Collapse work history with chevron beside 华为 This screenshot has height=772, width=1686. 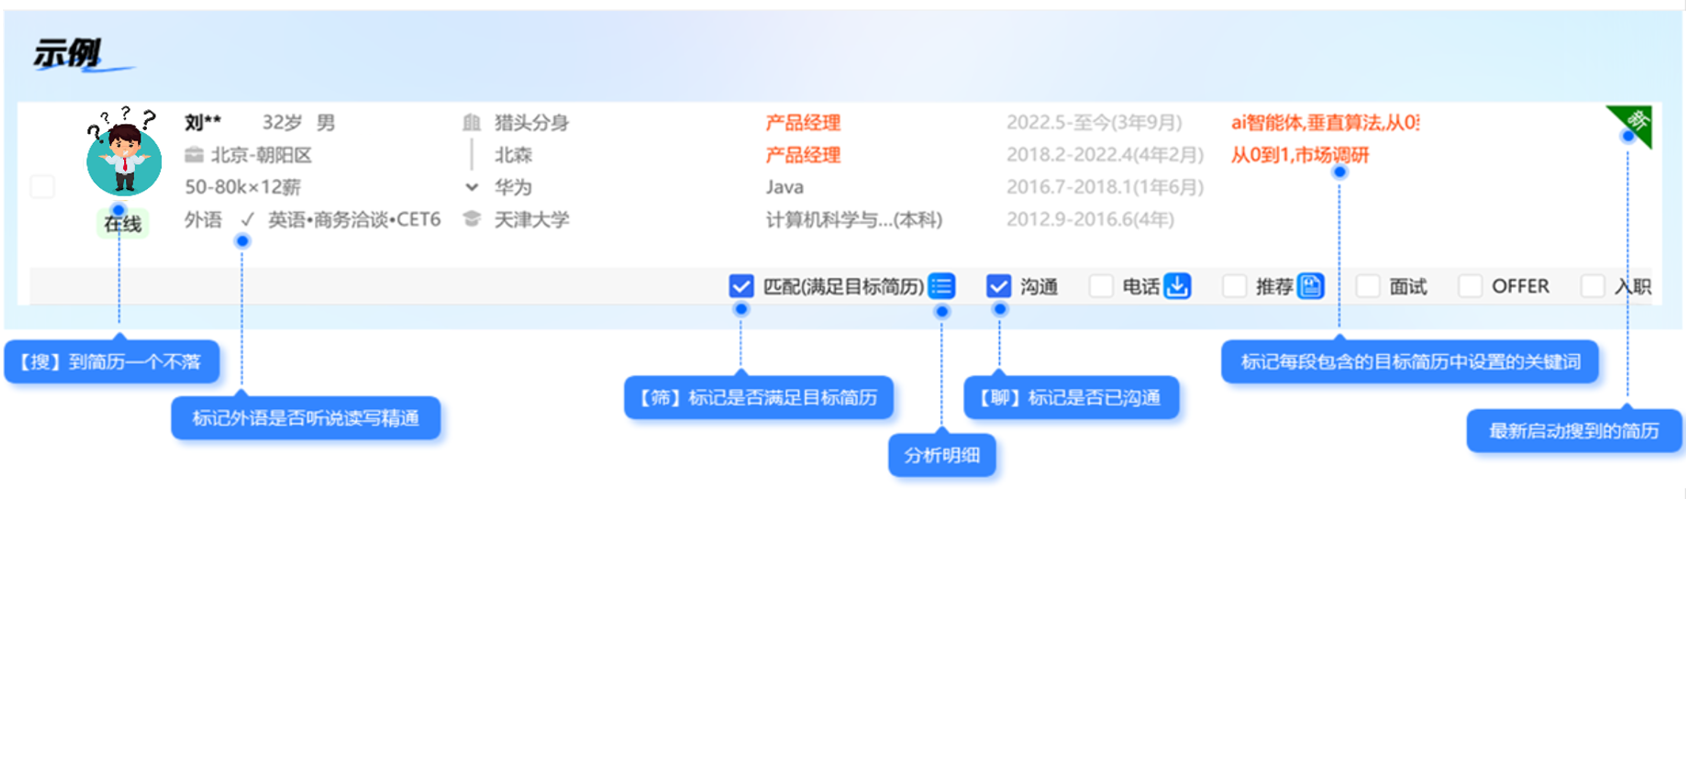point(472,187)
